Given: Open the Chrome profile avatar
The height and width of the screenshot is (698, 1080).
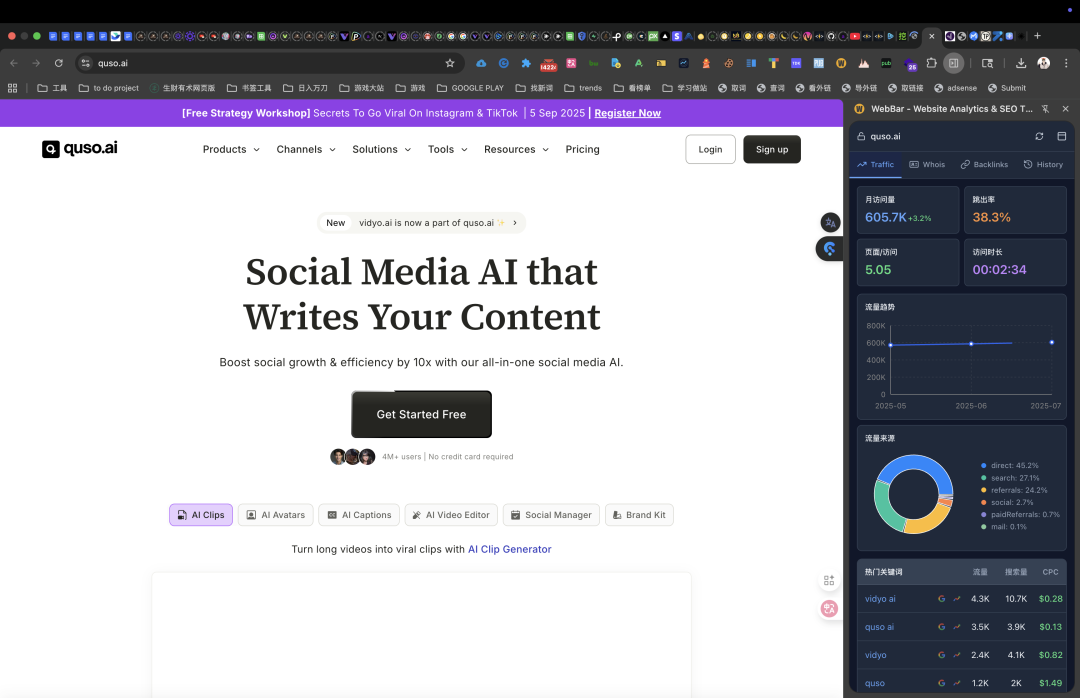Looking at the screenshot, I should coord(1043,63).
